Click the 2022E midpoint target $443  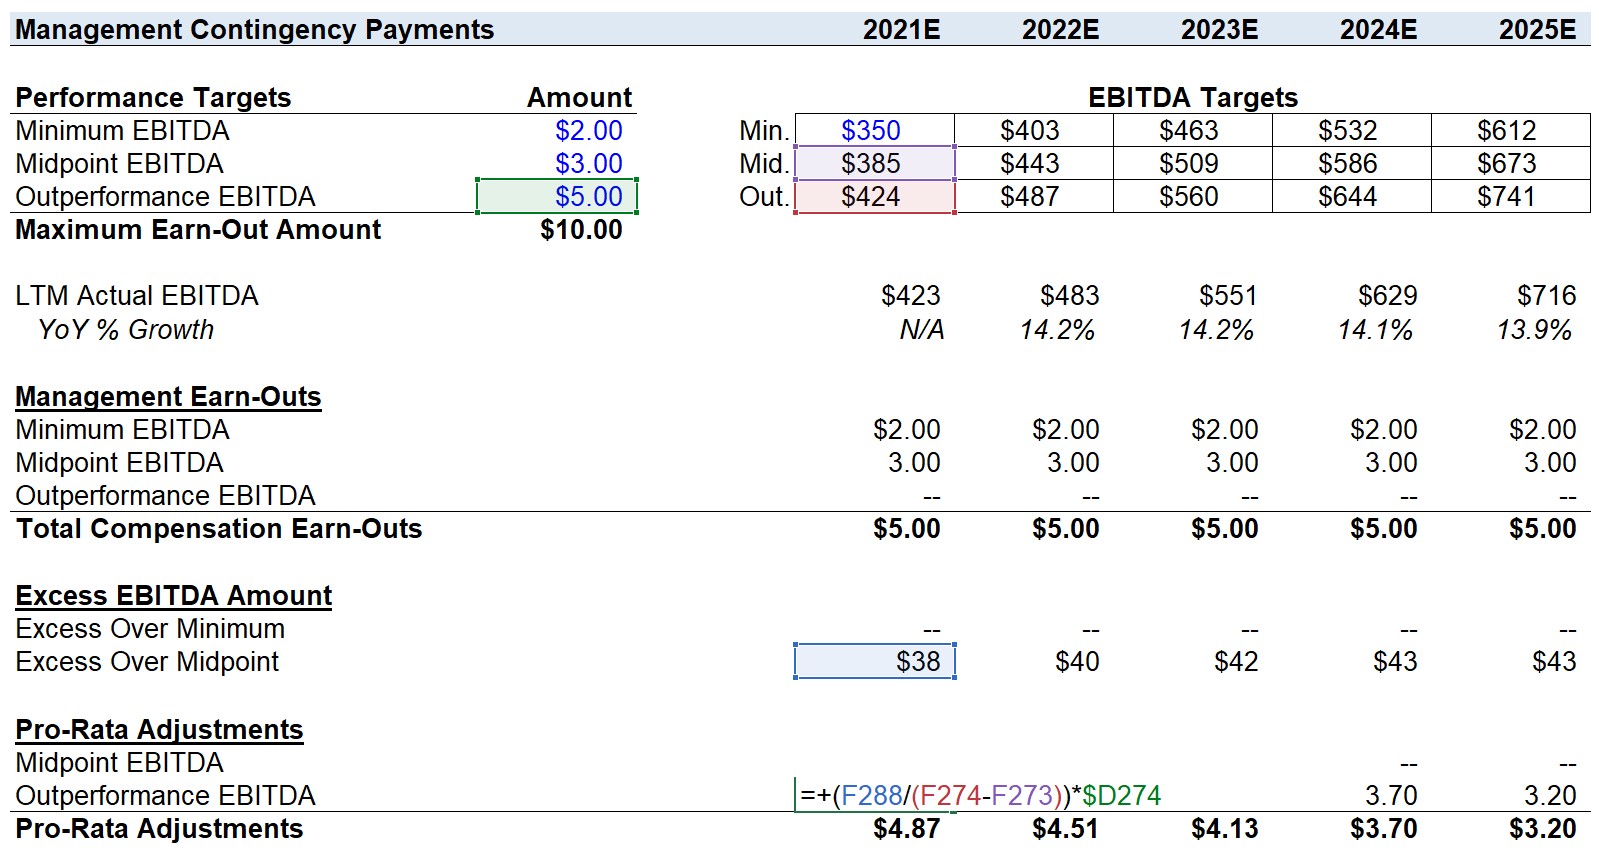tap(1034, 163)
